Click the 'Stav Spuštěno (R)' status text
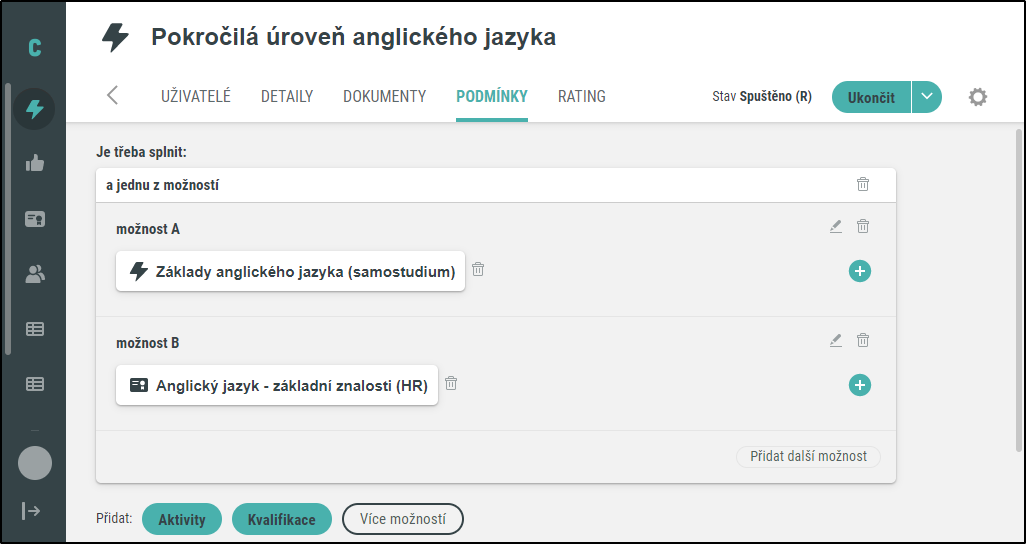 click(x=762, y=97)
